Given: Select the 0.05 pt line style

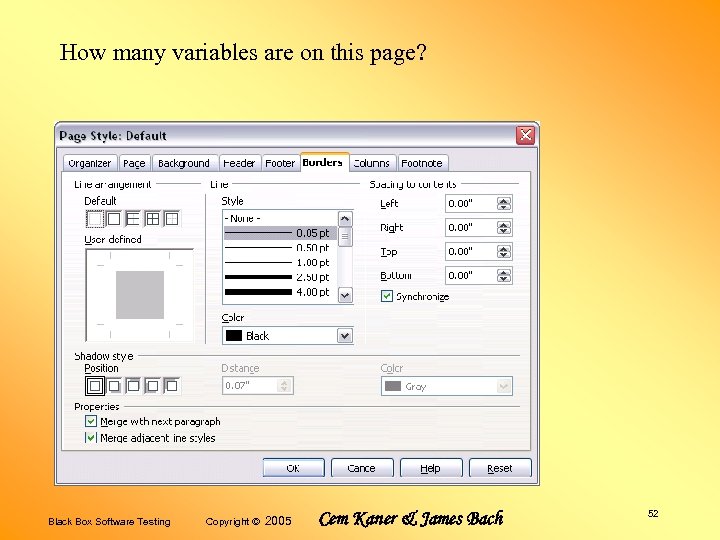Looking at the screenshot, I should [x=280, y=233].
